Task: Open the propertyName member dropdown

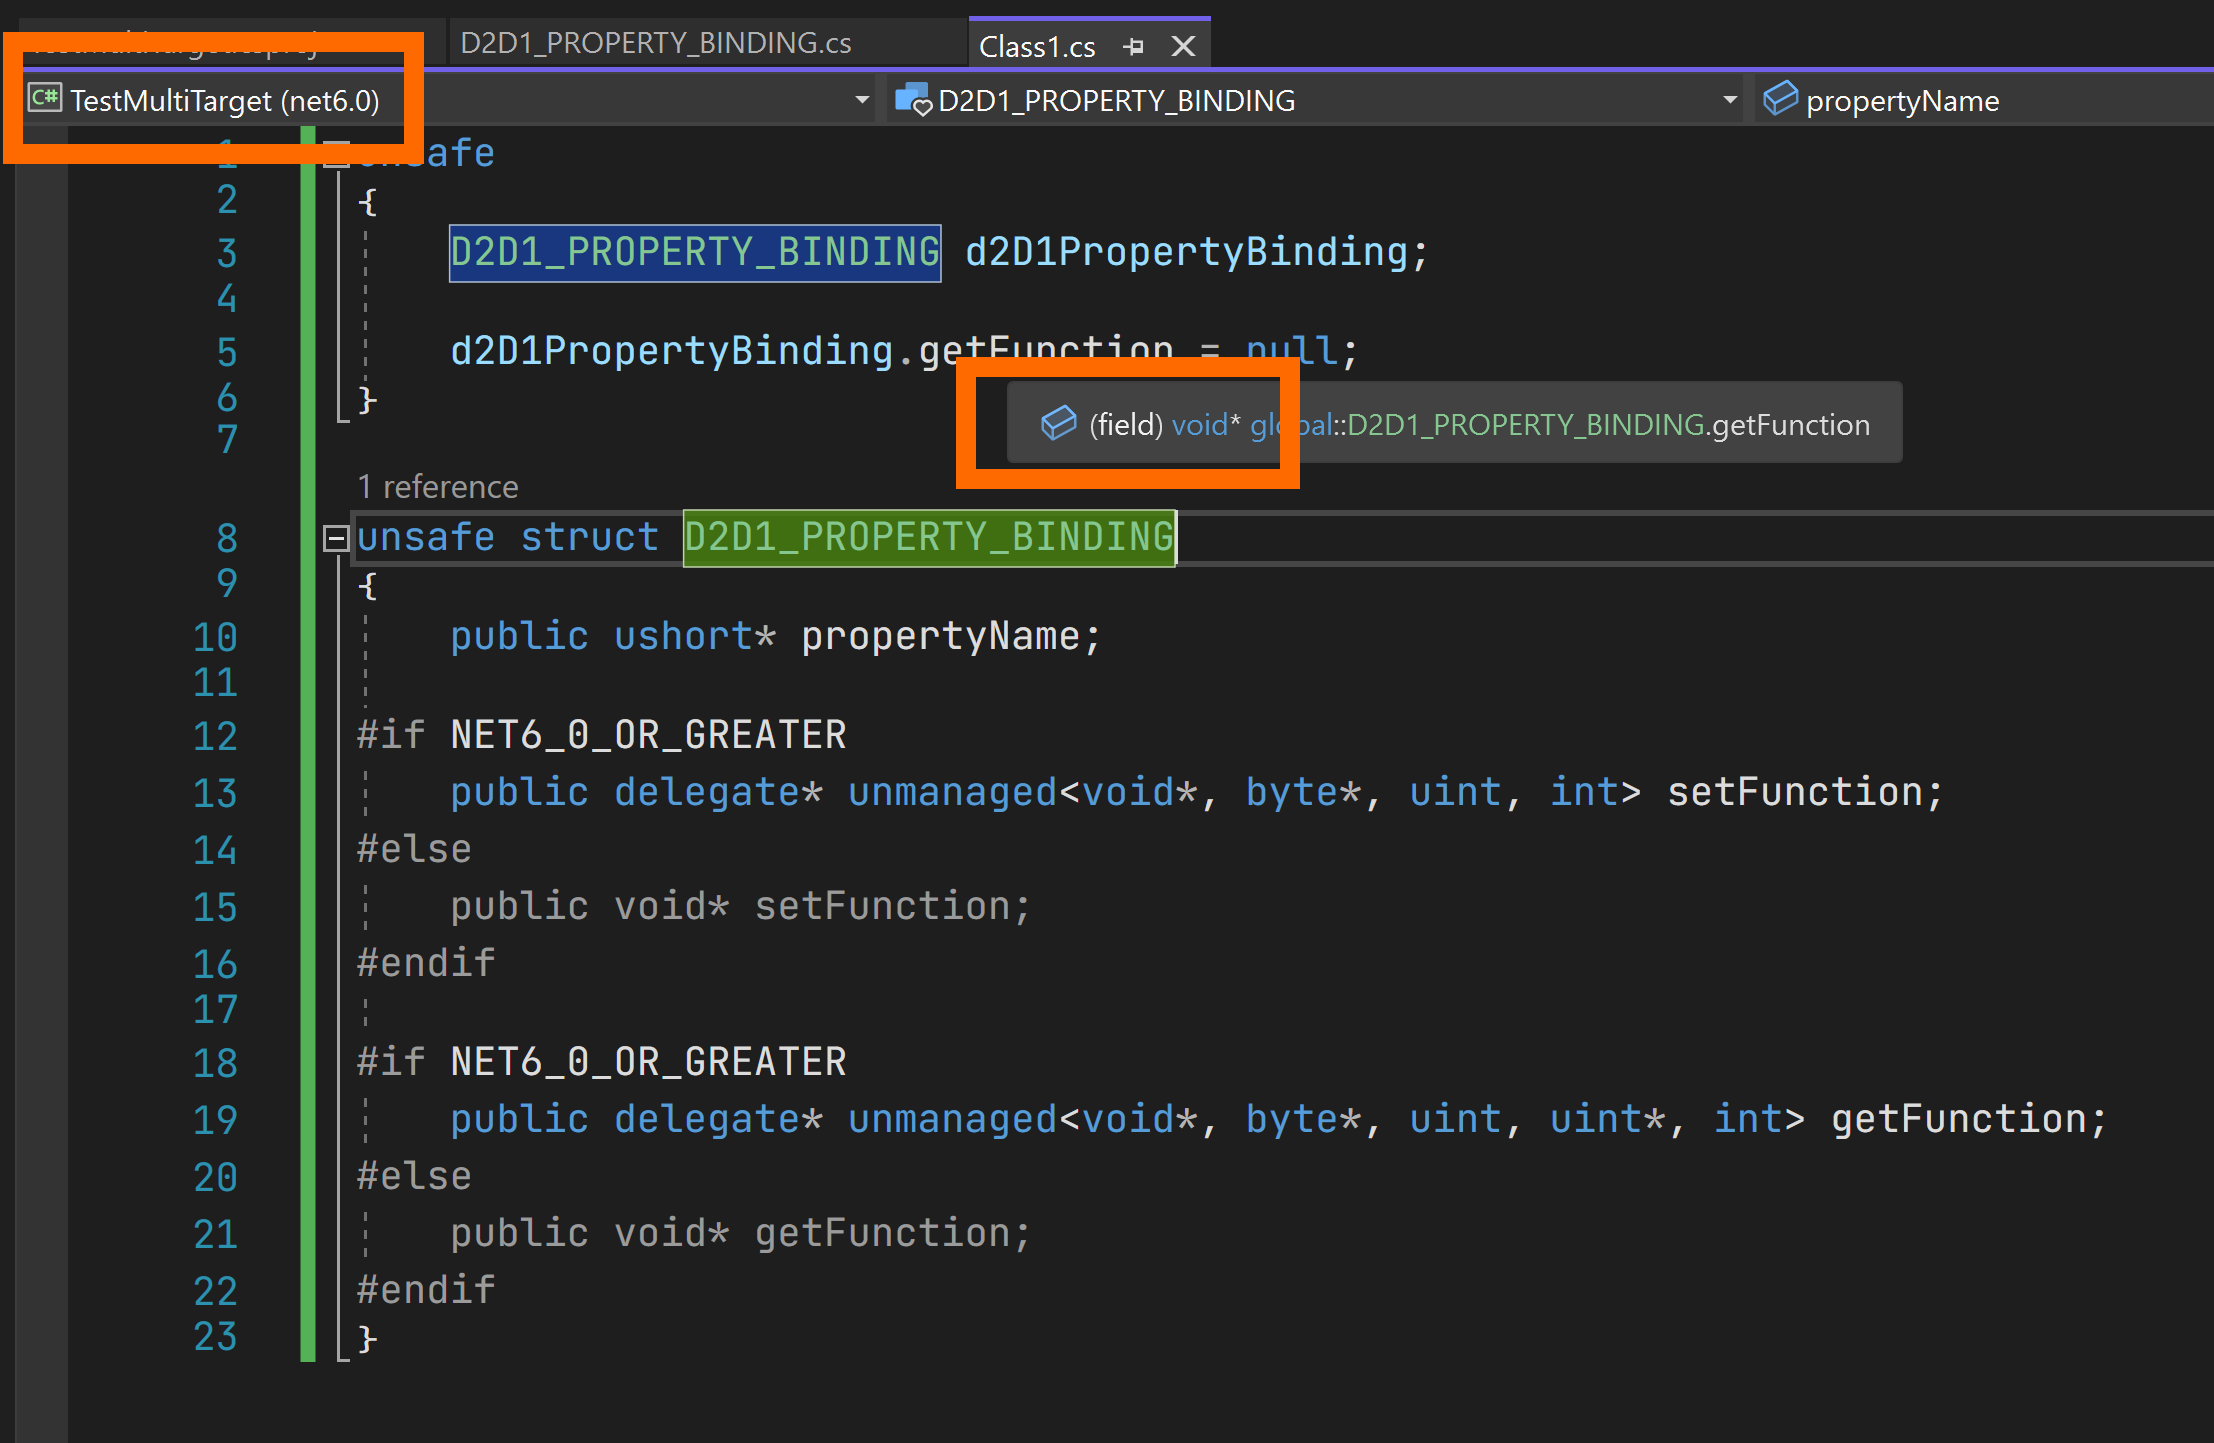Action: pyautogui.click(x=1983, y=100)
